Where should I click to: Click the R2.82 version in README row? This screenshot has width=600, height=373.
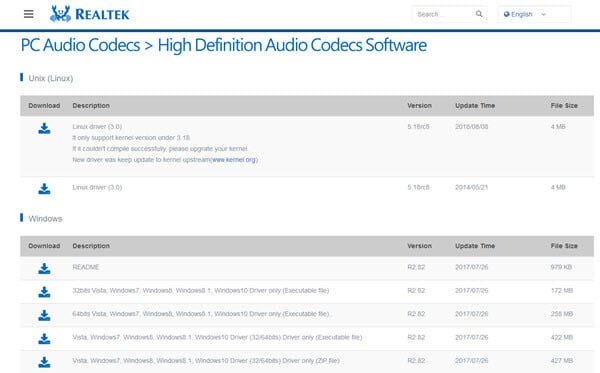pos(416,267)
